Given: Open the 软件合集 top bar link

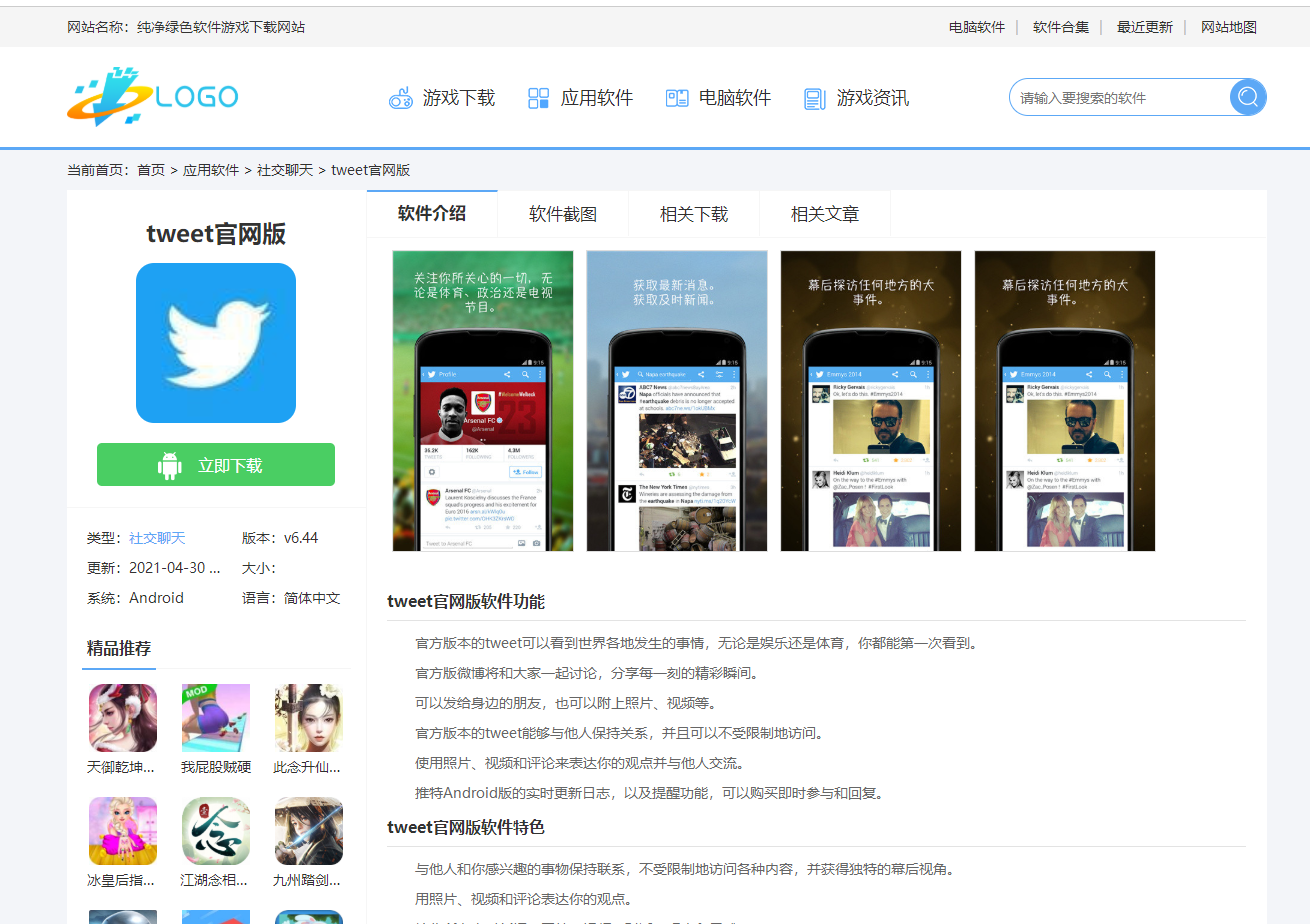Looking at the screenshot, I should tap(1061, 27).
